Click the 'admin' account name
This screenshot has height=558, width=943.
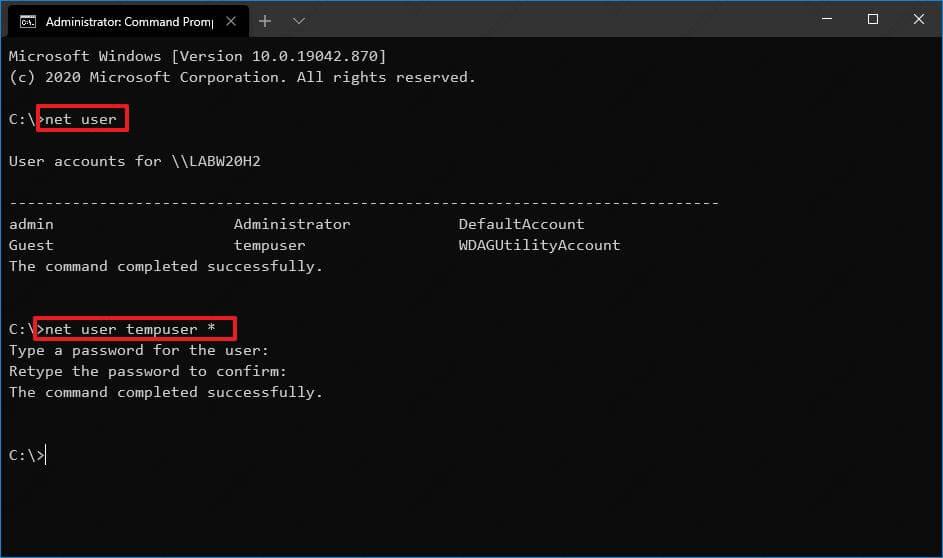31,224
